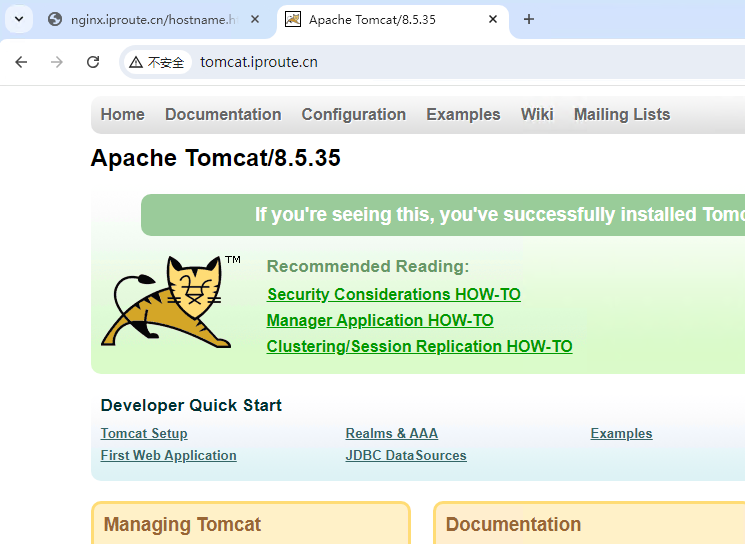The image size is (745, 544).
Task: Expand the tab search dropdown
Action: [x=18, y=19]
